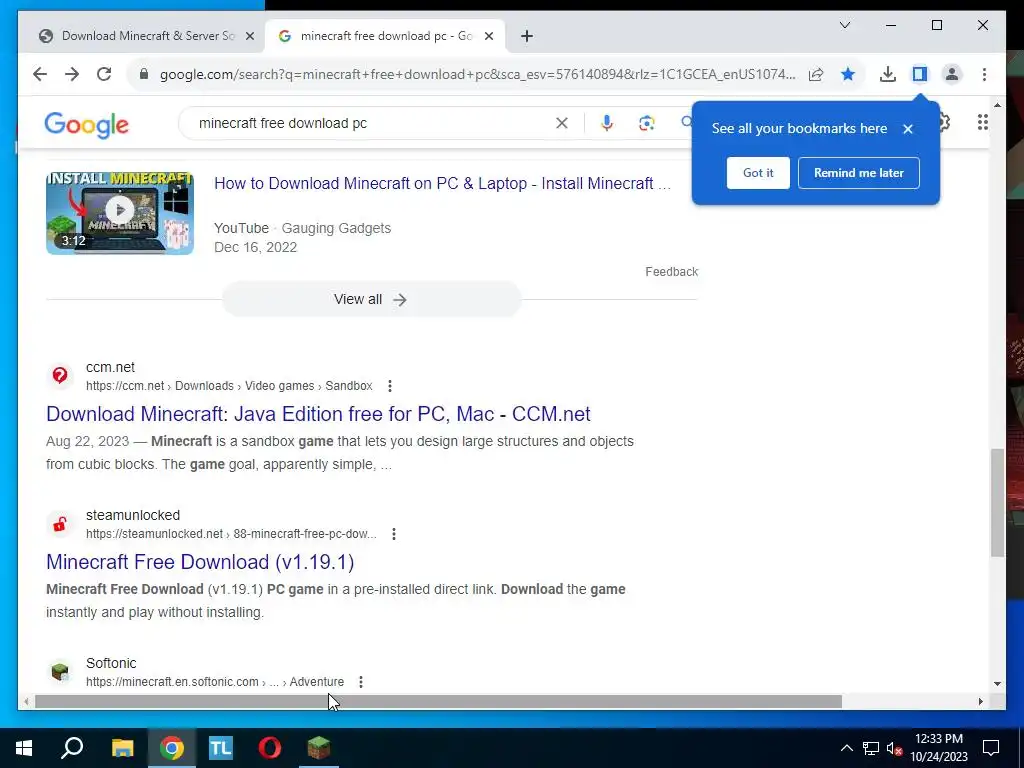The height and width of the screenshot is (768, 1024).
Task: Choose Remind me later
Action: coord(859,173)
